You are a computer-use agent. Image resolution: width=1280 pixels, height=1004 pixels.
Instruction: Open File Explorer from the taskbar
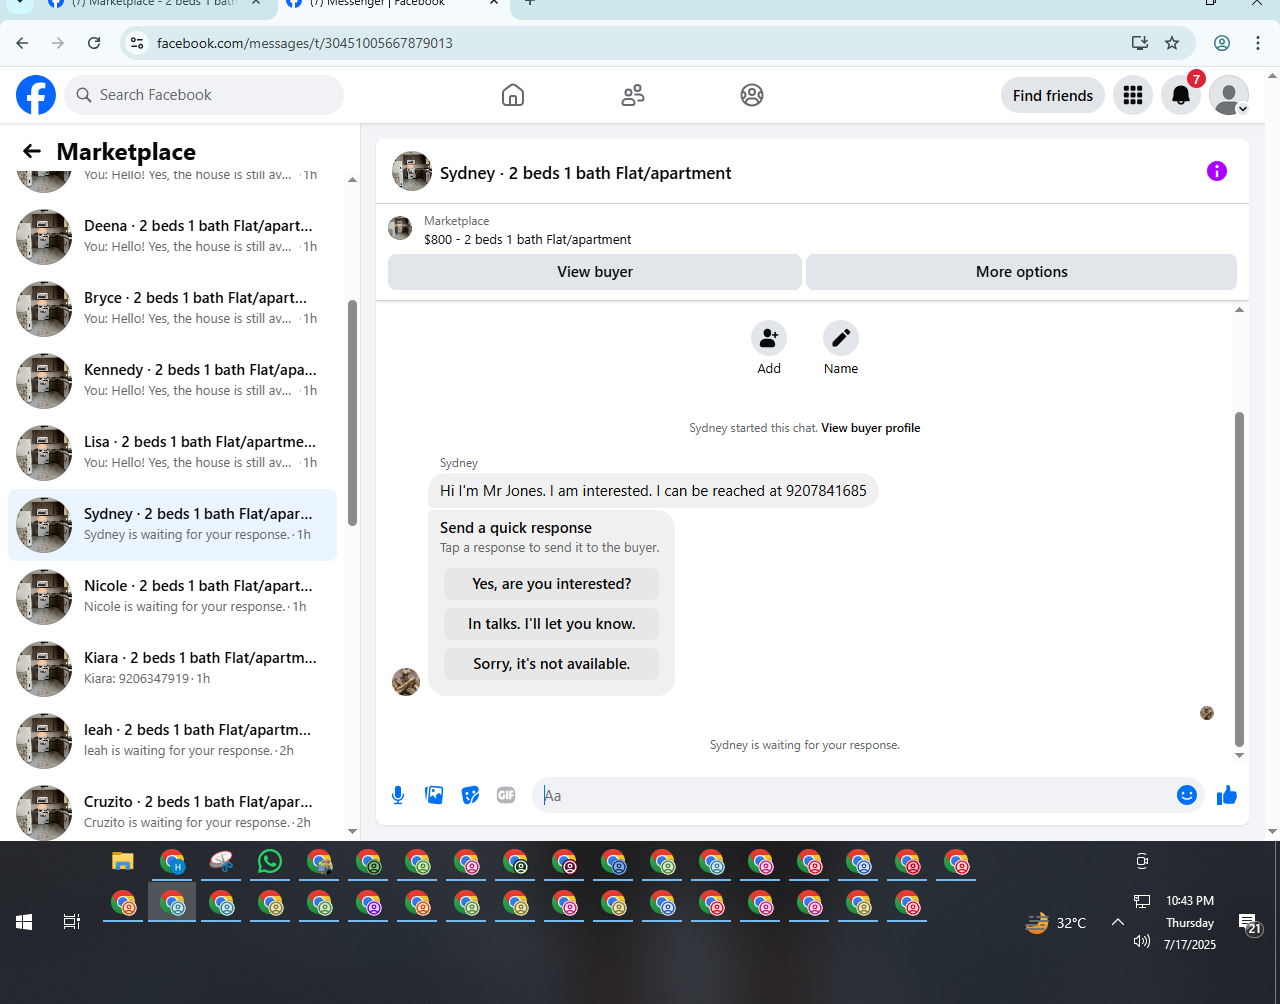coord(123,862)
